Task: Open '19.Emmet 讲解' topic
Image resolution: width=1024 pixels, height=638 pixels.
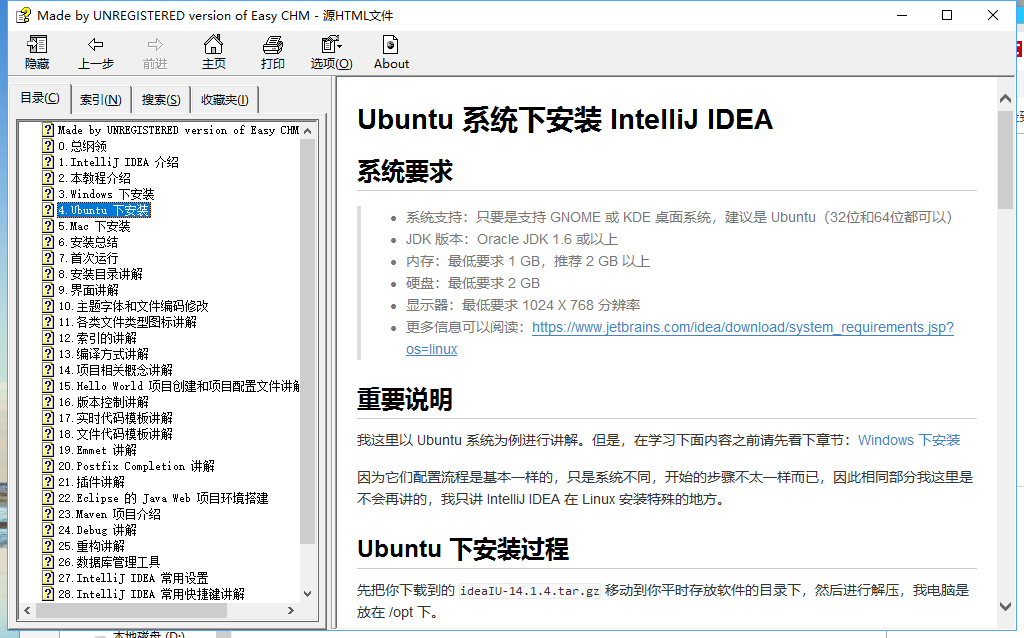Action: pos(97,450)
